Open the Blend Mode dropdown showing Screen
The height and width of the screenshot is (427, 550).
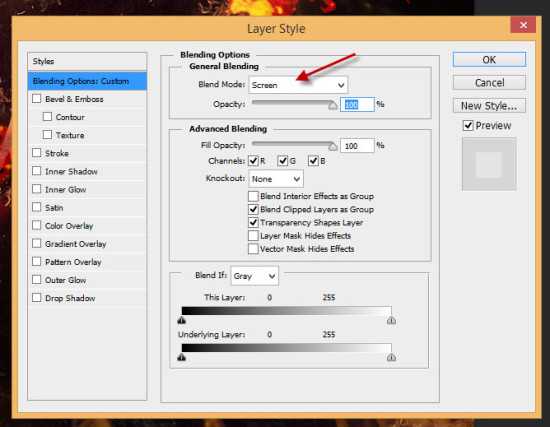[x=298, y=85]
